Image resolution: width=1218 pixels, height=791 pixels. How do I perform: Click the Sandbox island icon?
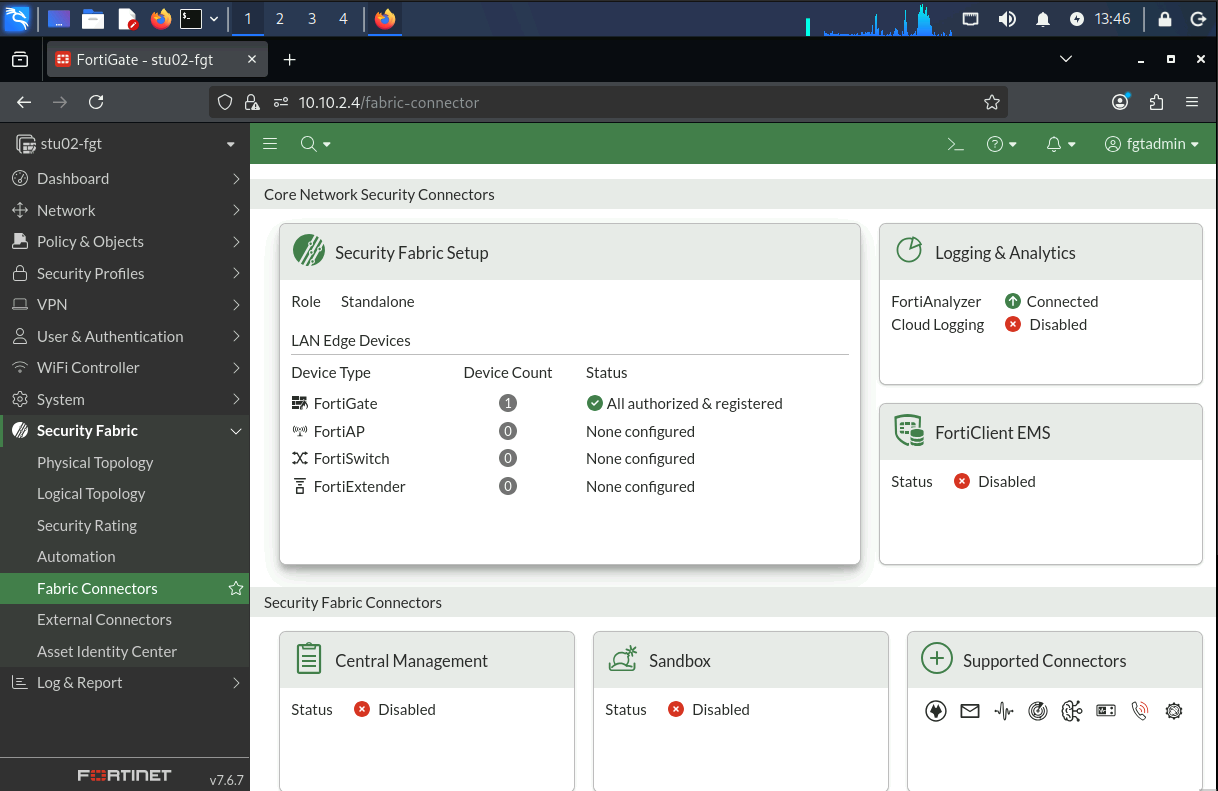pos(623,659)
